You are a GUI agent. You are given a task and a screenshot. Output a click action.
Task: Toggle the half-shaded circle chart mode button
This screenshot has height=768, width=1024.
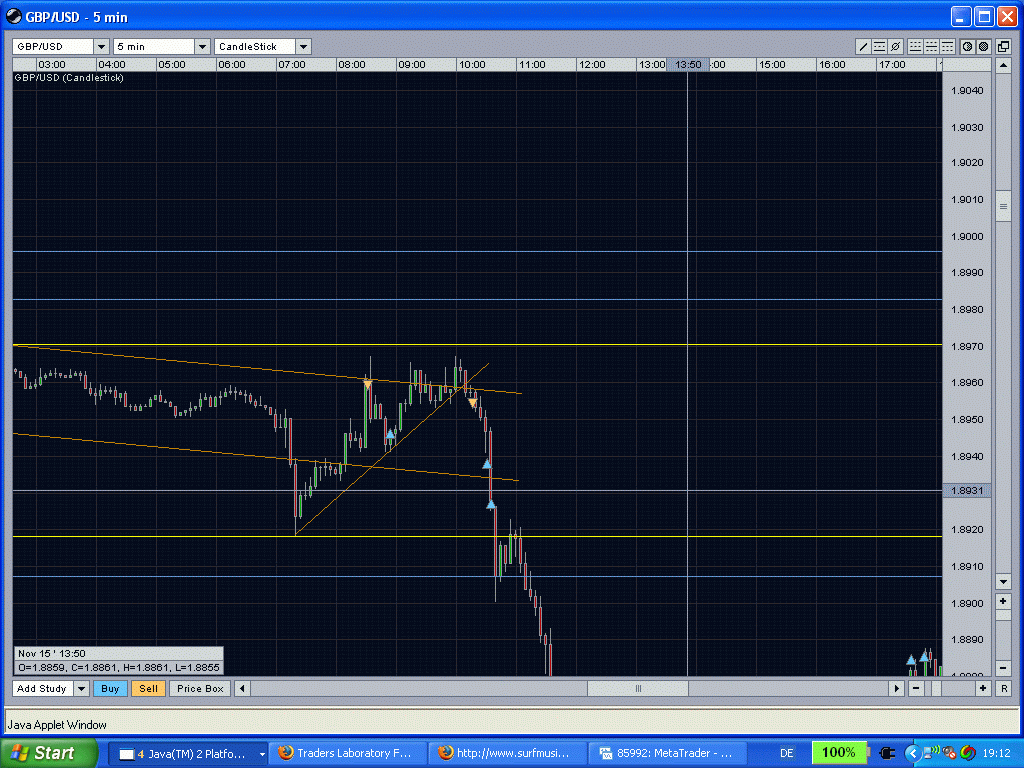pos(967,46)
